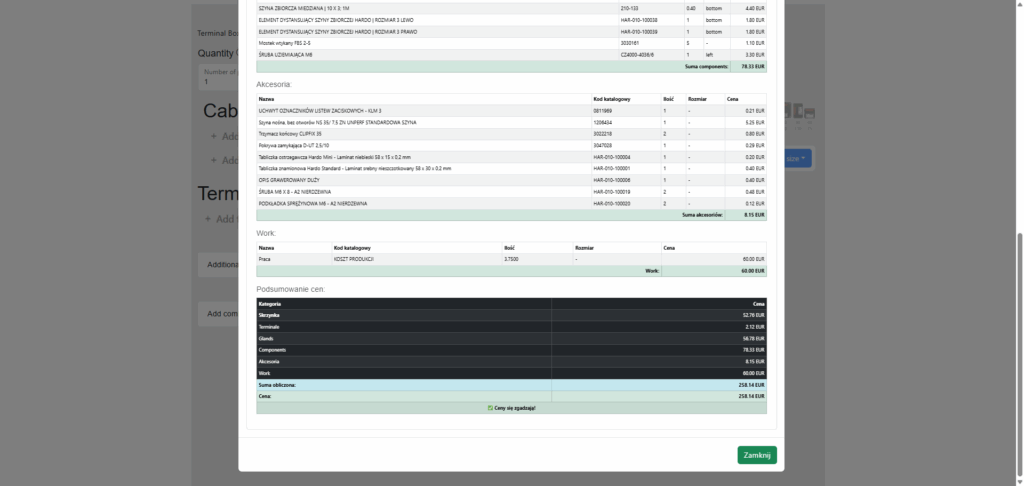Click the 'Terminal Bo' title behind the dialog

217,33
